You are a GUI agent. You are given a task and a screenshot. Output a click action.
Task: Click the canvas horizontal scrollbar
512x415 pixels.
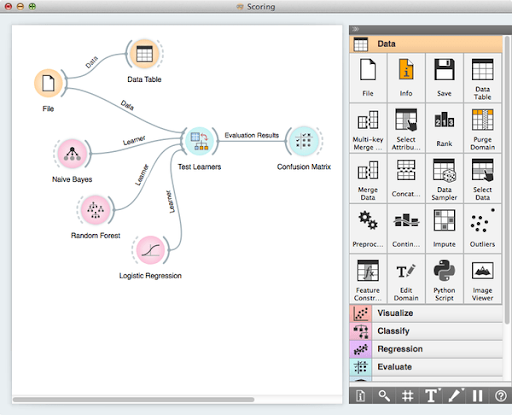tap(133, 399)
